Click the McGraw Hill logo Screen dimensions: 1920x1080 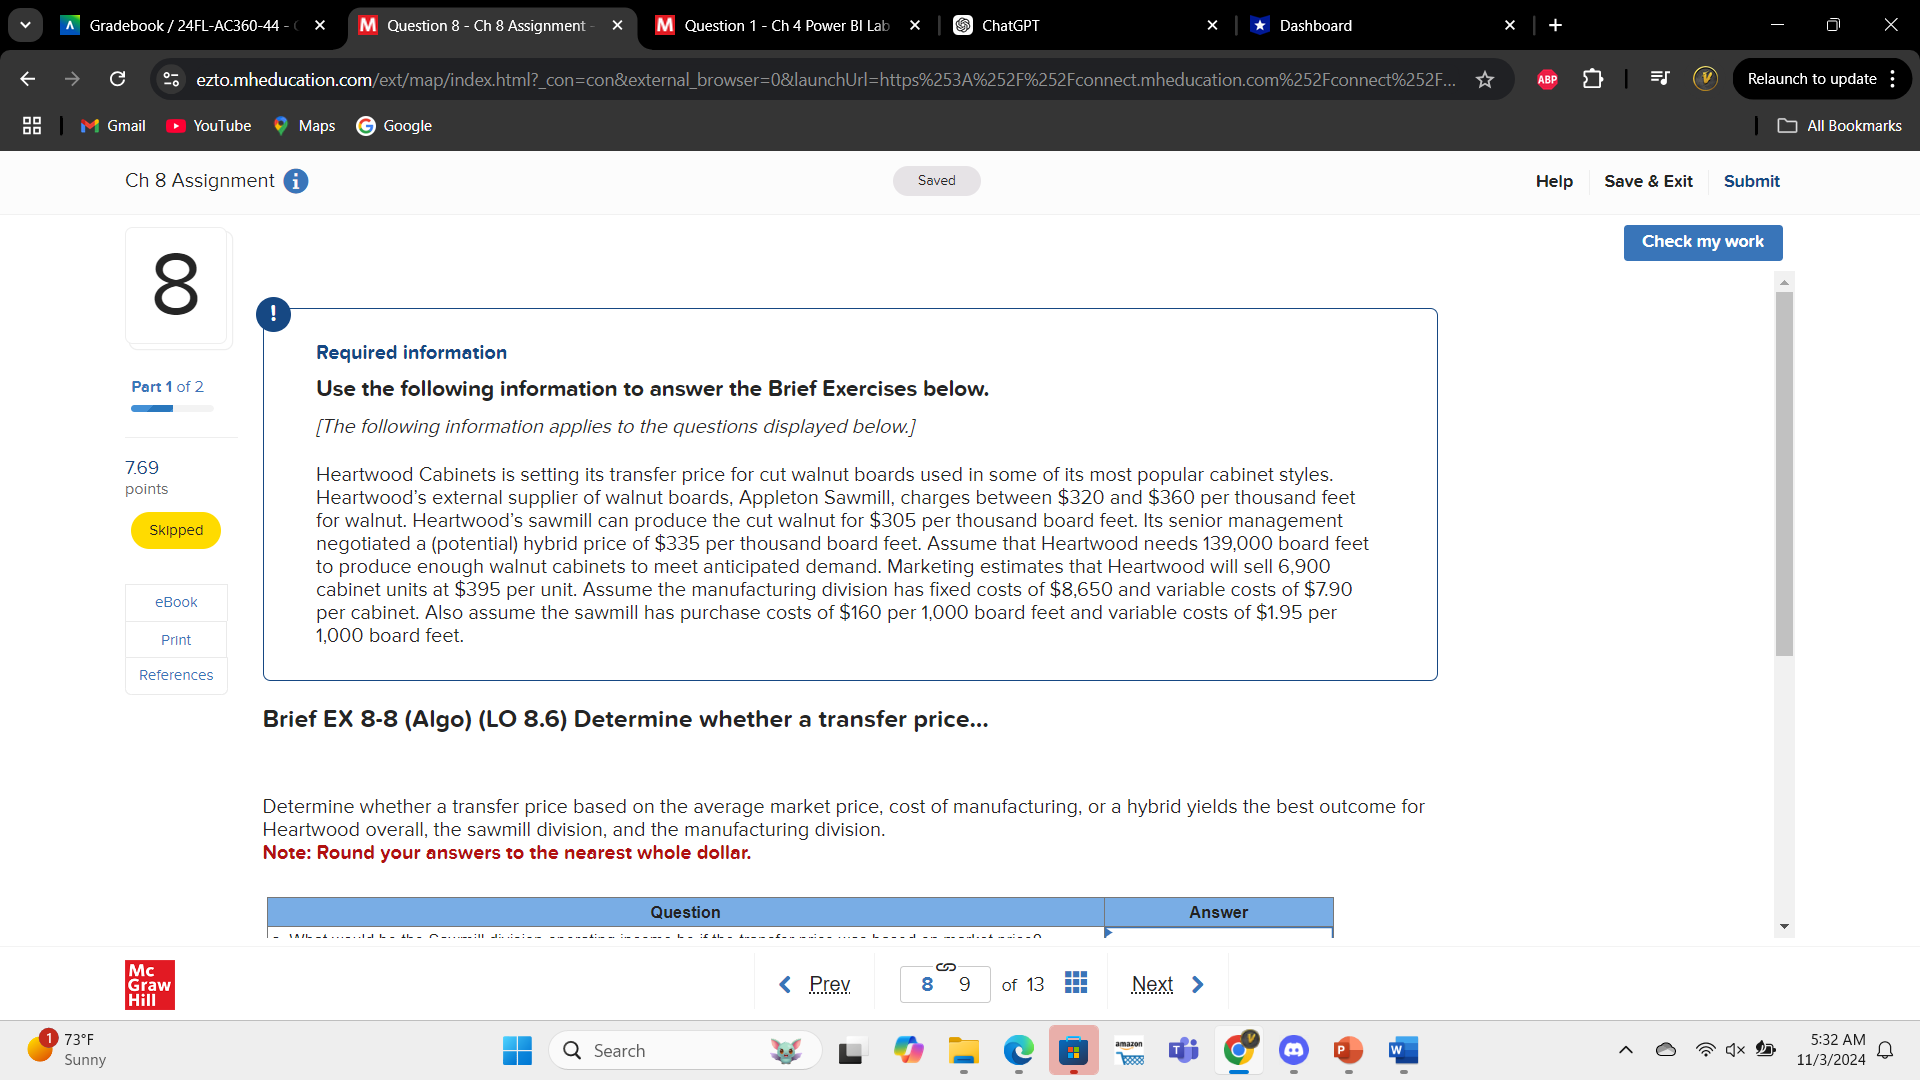click(148, 984)
